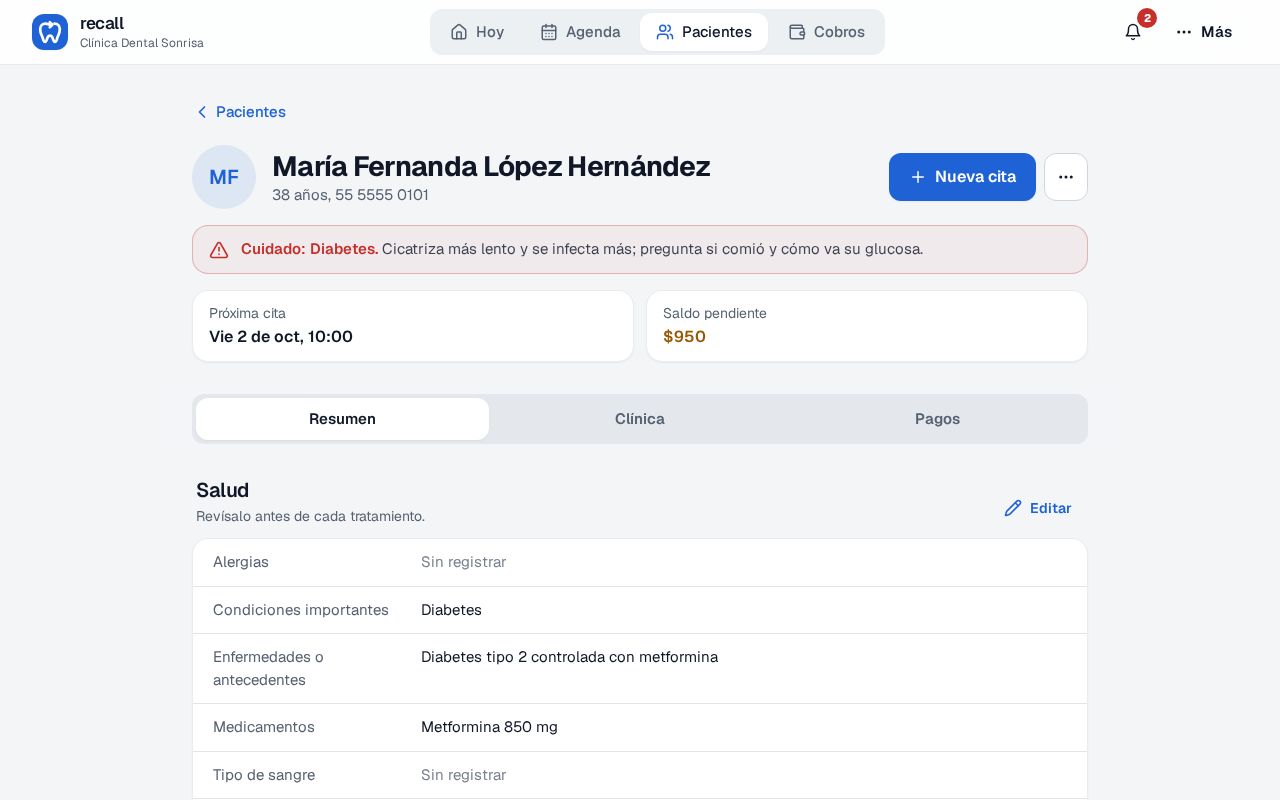1280x800 pixels.
Task: Click the Alergias row
Action: click(640, 563)
